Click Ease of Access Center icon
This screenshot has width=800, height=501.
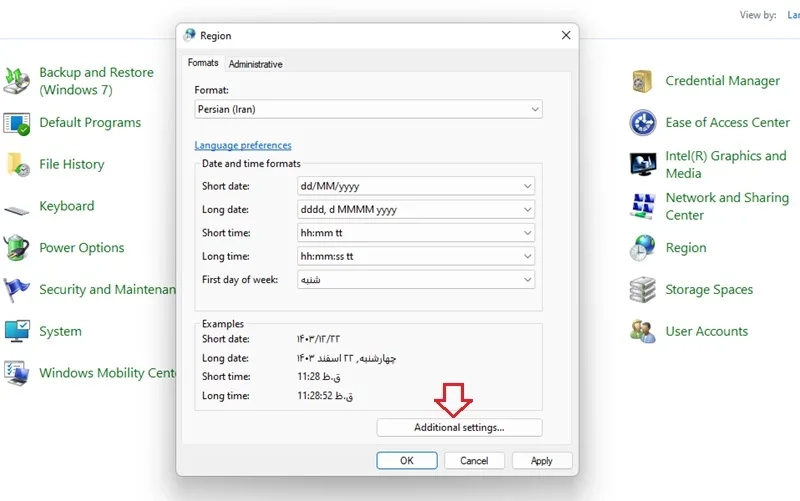(x=643, y=123)
